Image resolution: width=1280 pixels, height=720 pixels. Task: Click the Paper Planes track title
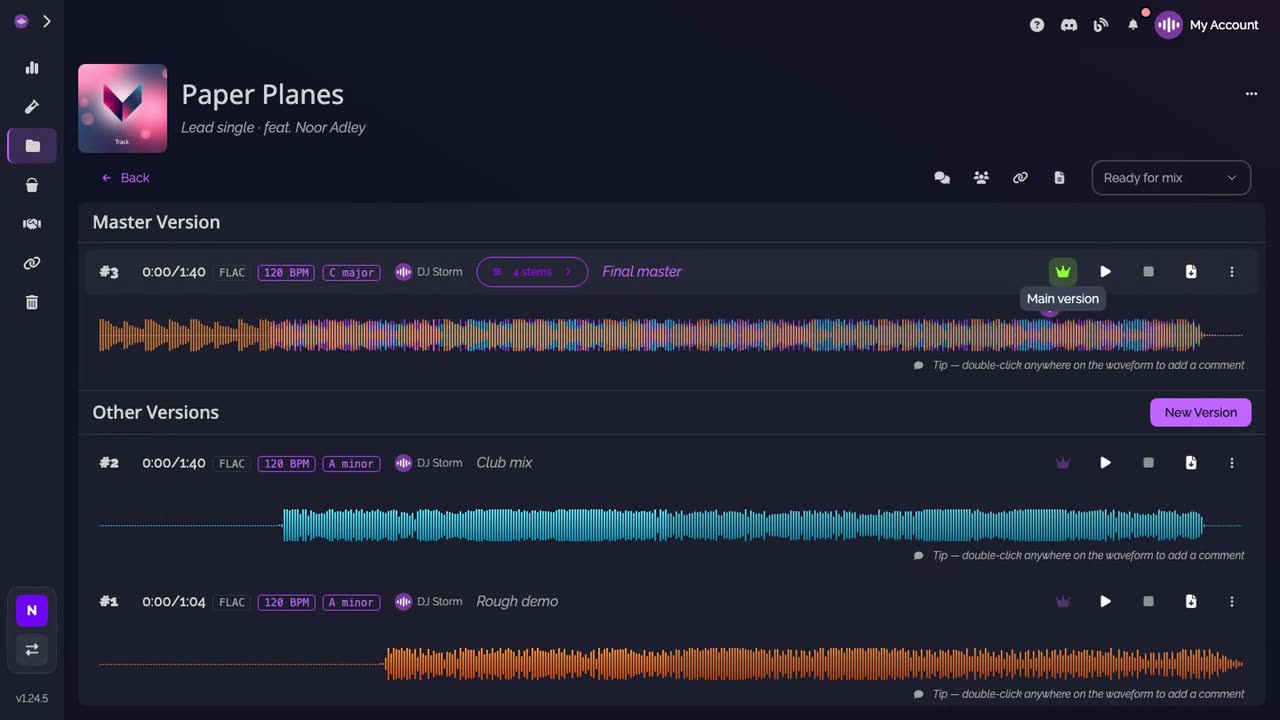[262, 94]
